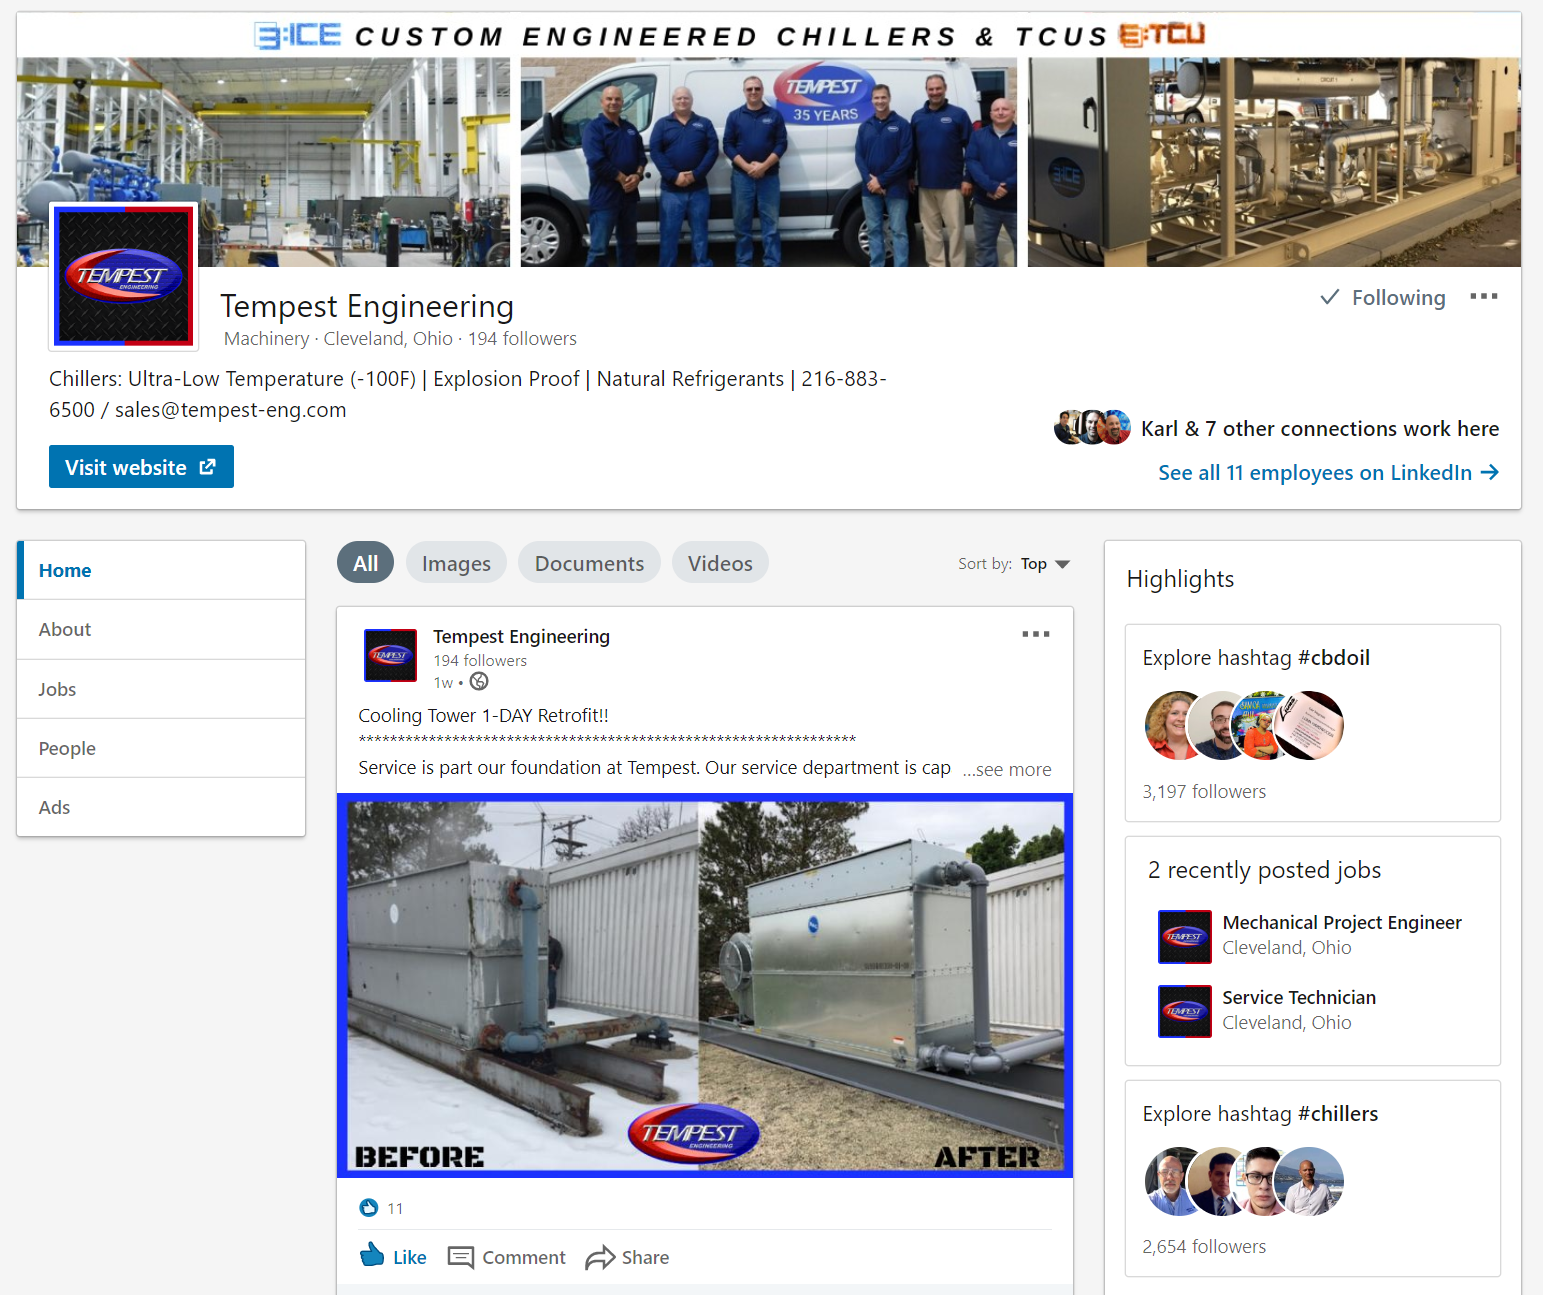Open the Mechanical Project Engineer job posting
Image resolution: width=1543 pixels, height=1295 pixels.
click(x=1342, y=922)
